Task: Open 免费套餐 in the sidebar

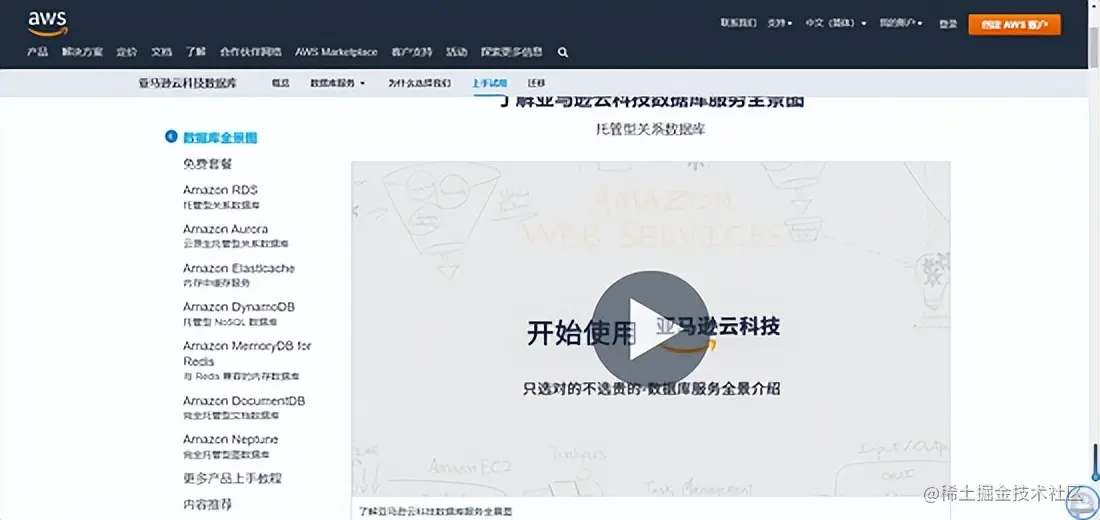Action: [x=208, y=164]
